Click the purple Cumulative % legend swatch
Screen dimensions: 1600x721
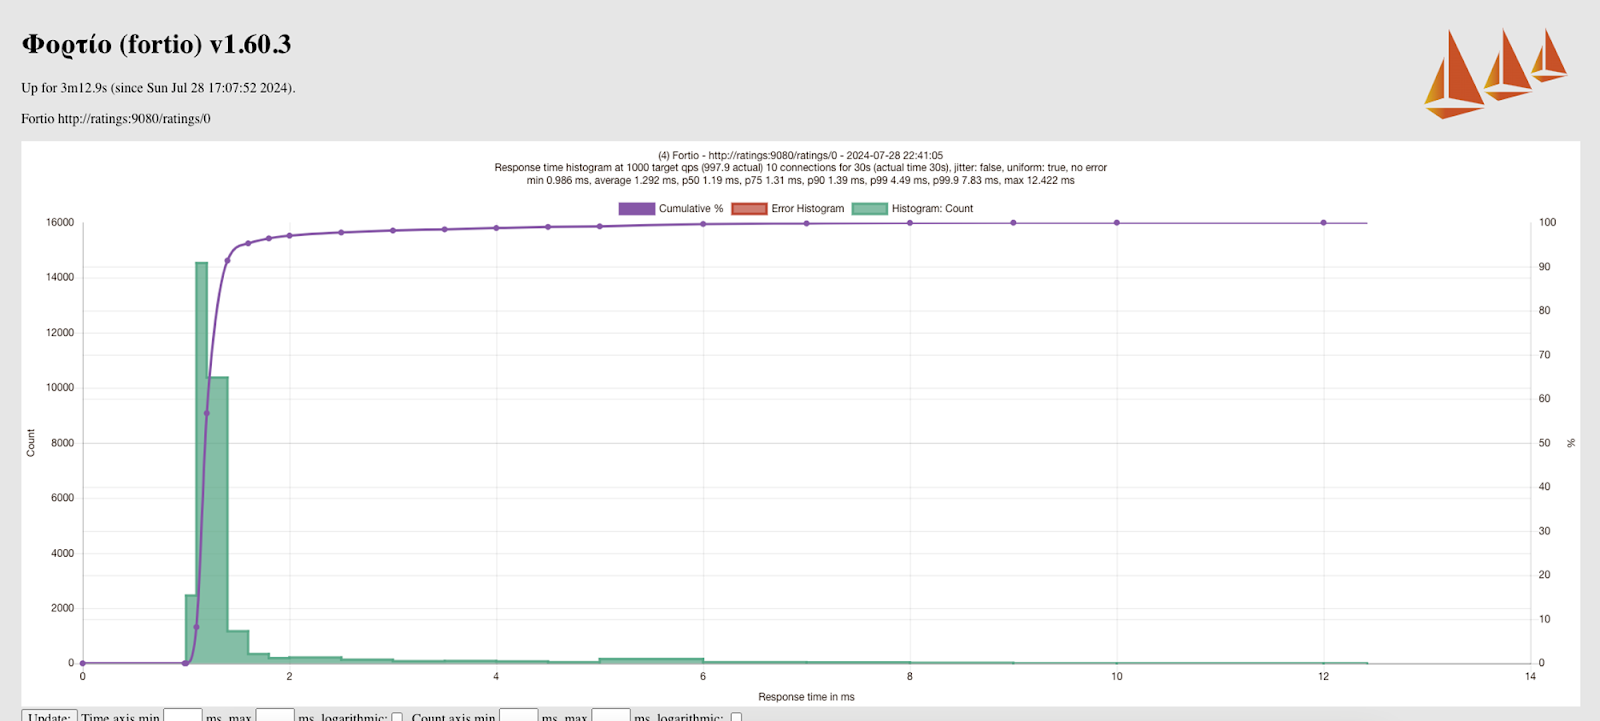[x=636, y=209]
